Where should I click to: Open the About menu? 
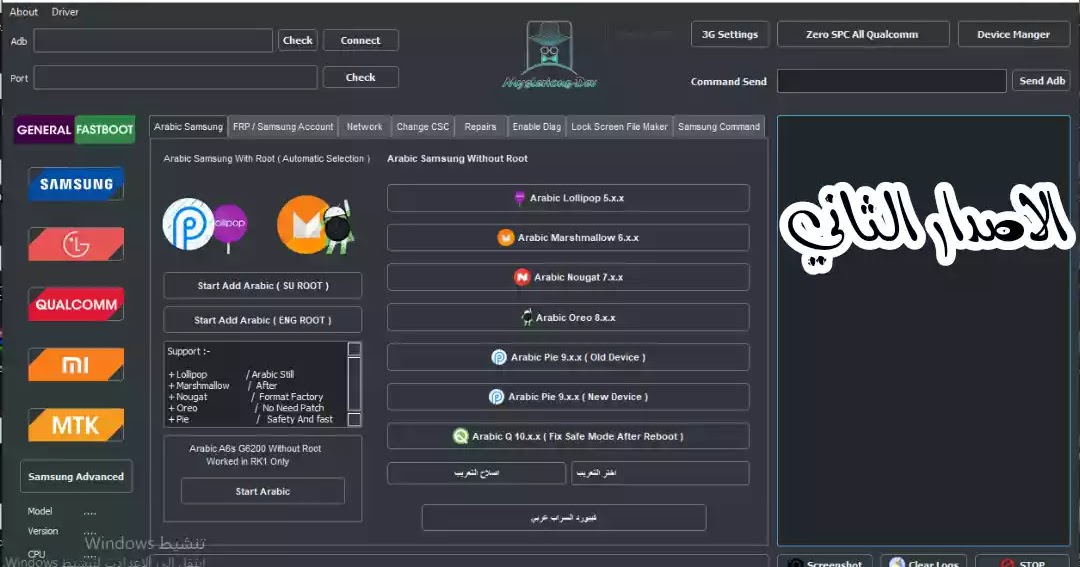[23, 12]
